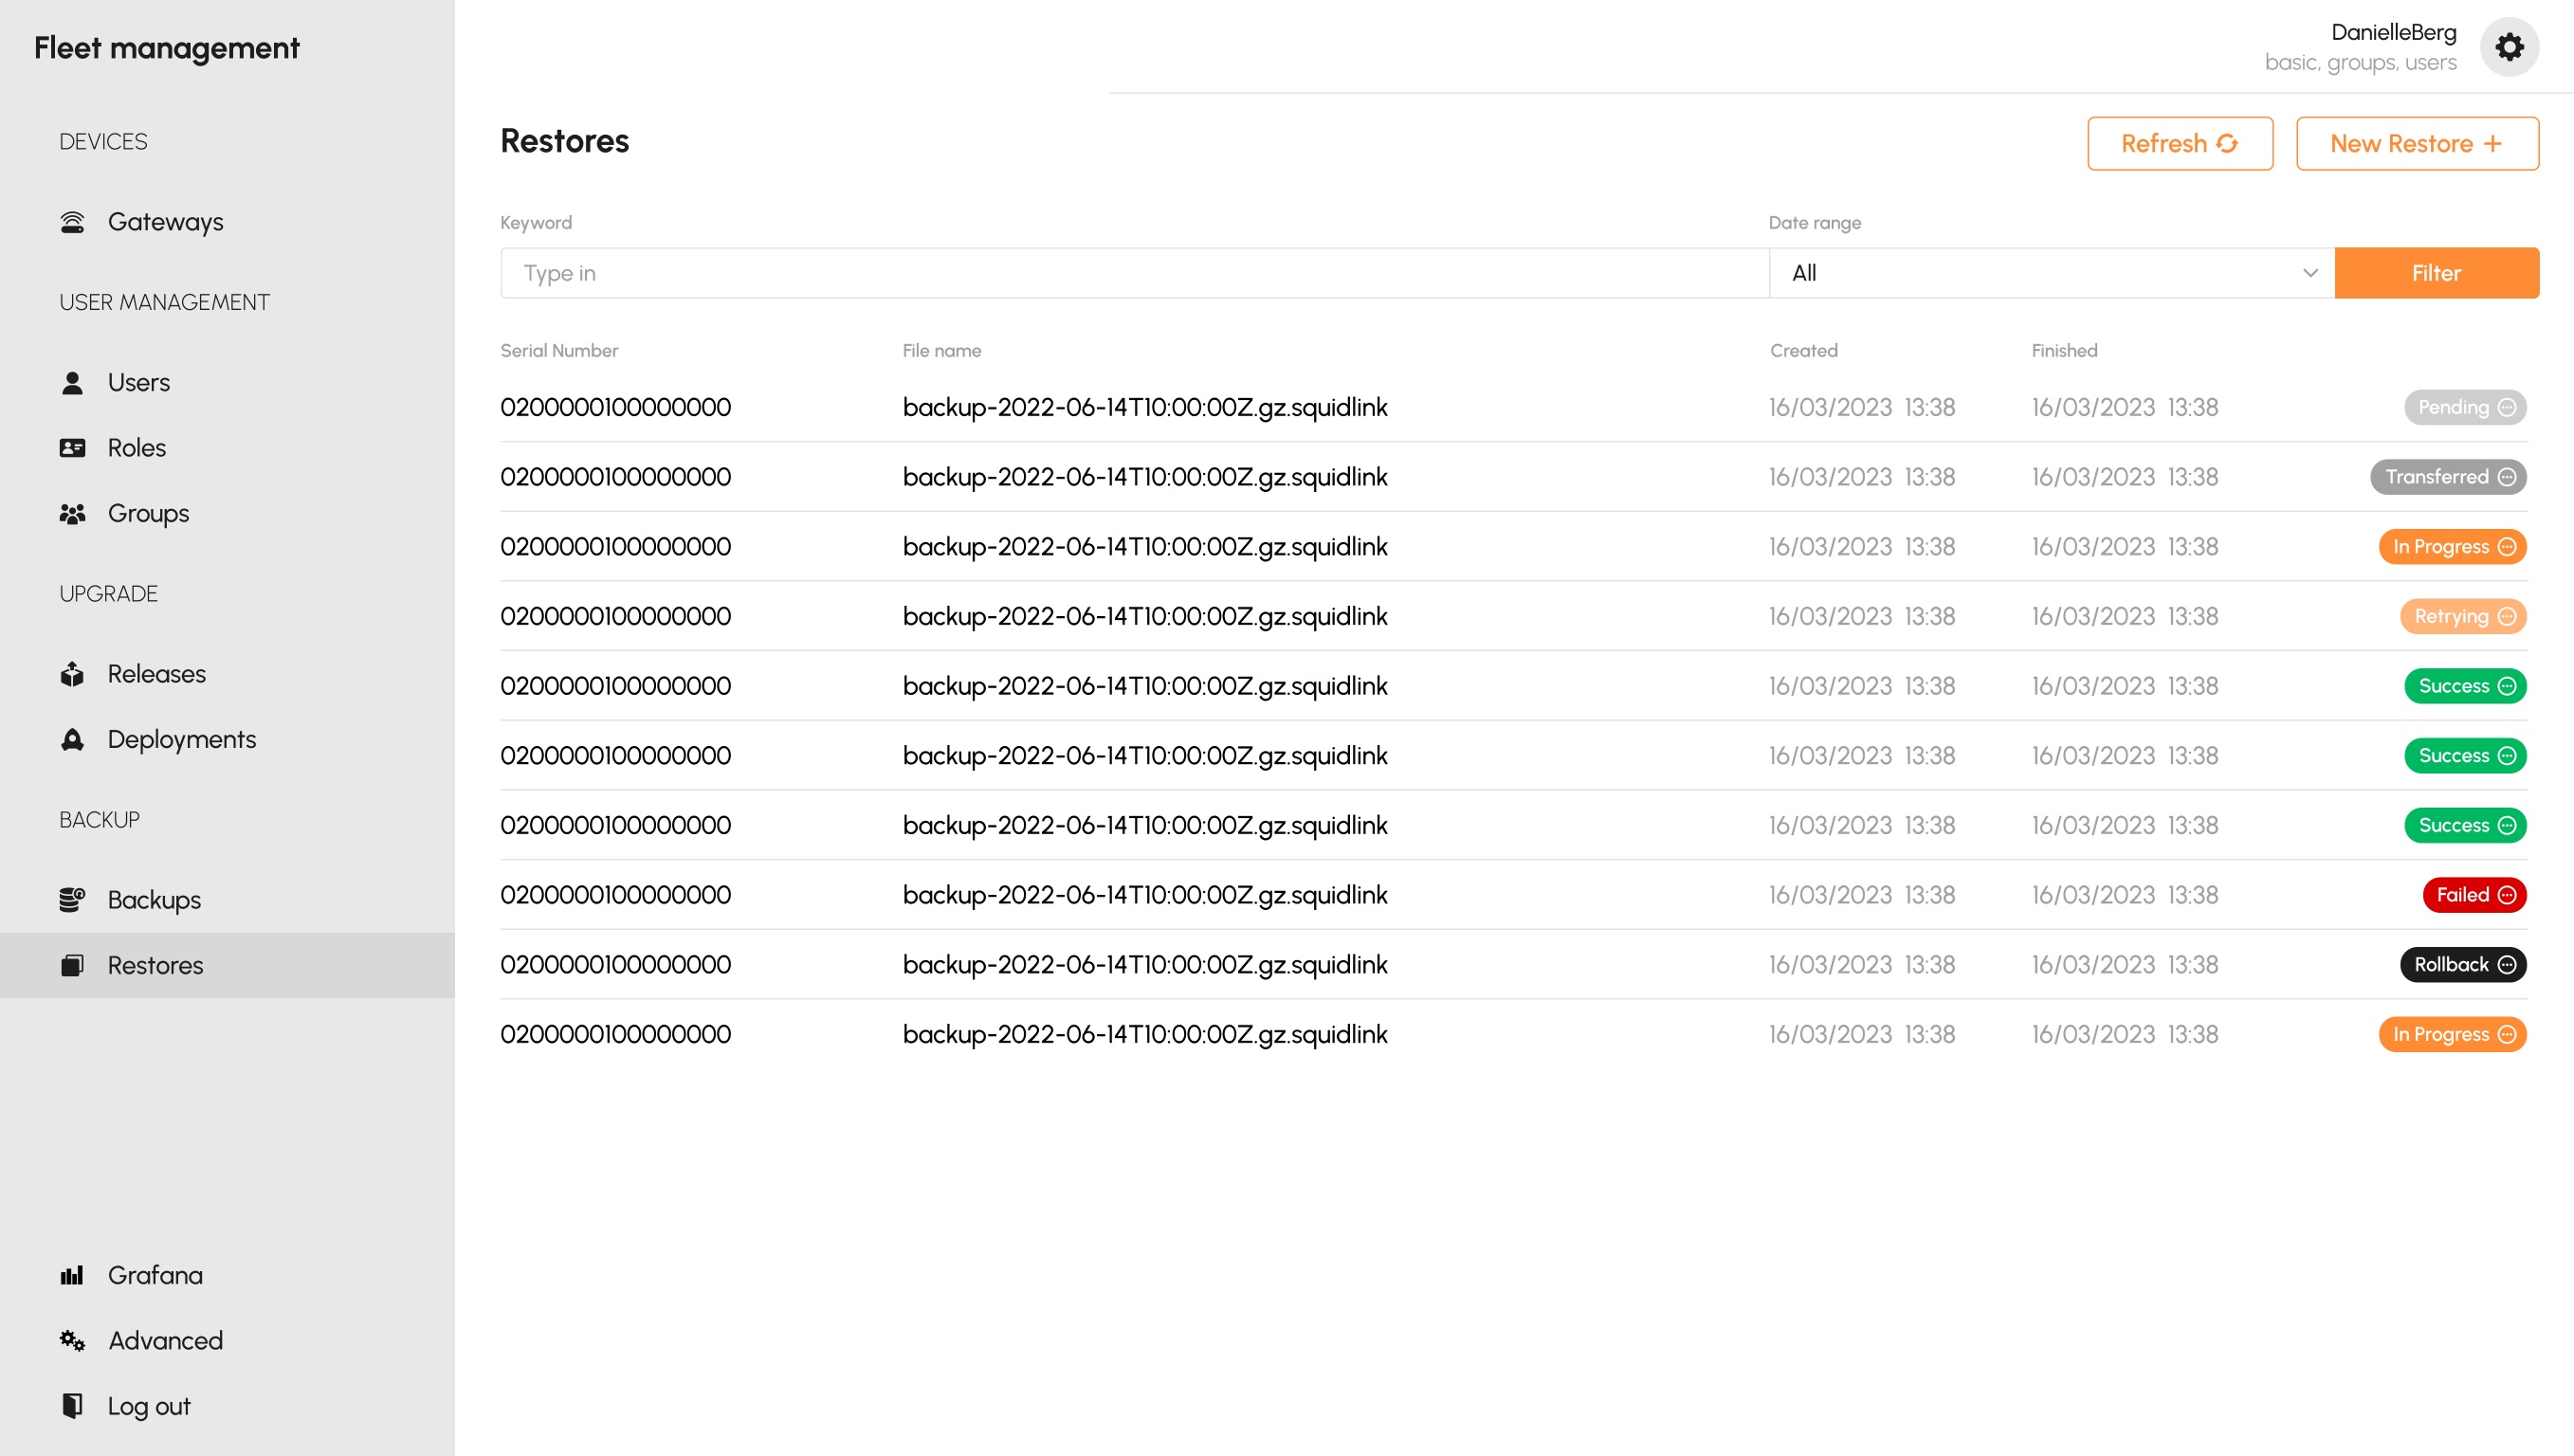Screen dimensions: 2574x1456
Task: Open Advanced settings
Action: [227, 1341]
